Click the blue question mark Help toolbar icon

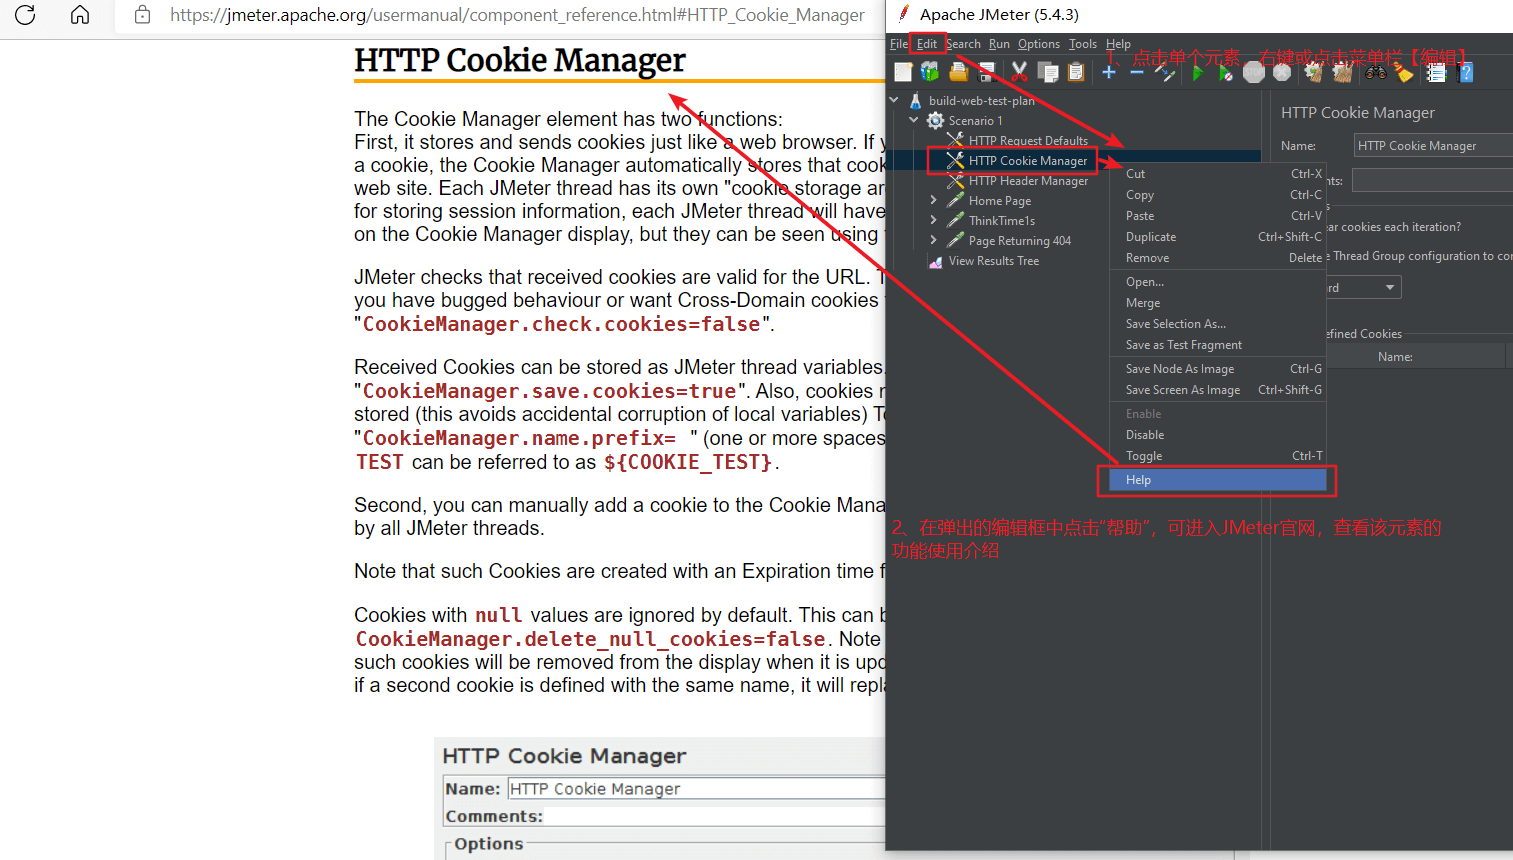[x=1466, y=72]
